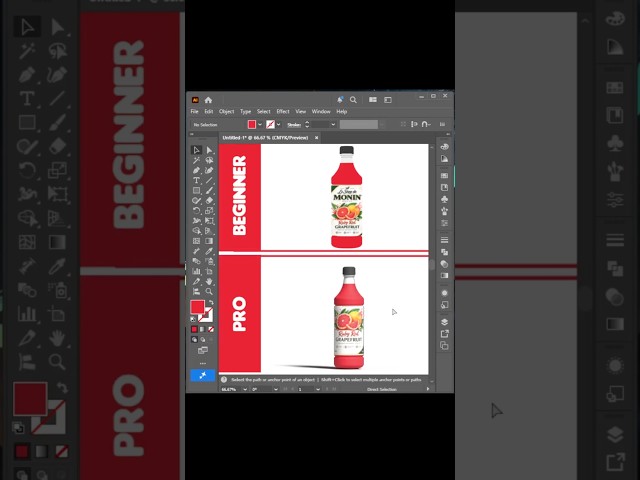Open the Color panel icon

point(444,147)
